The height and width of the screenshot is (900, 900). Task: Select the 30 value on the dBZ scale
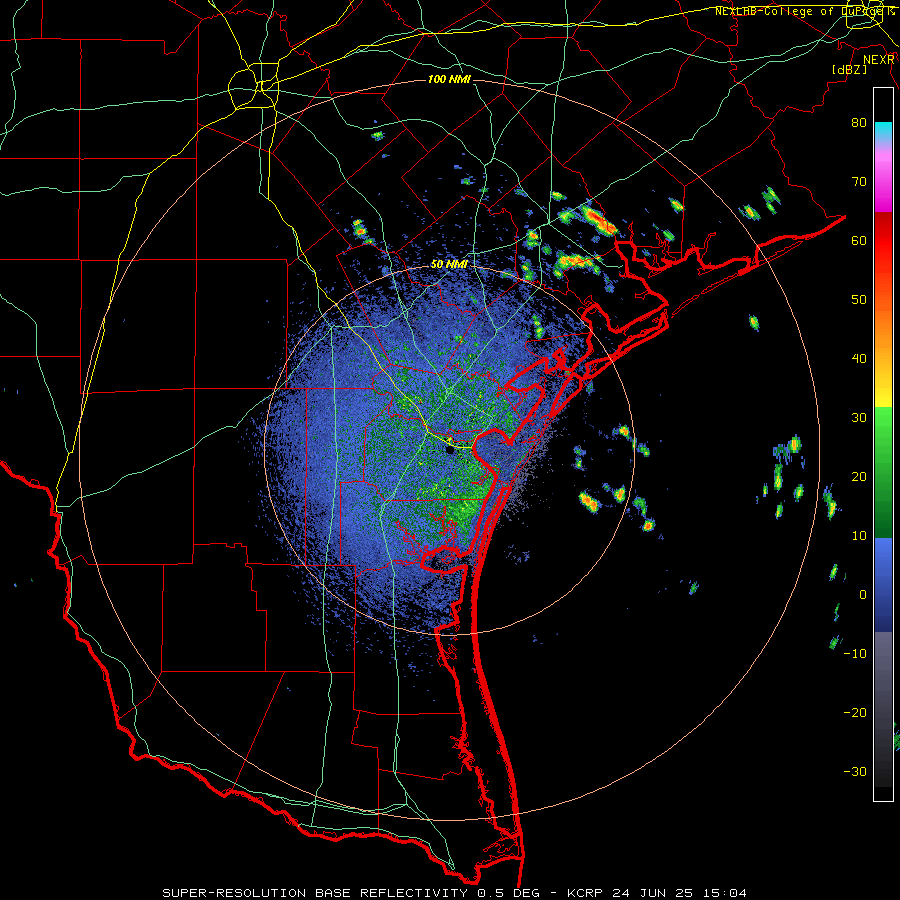[x=859, y=417]
